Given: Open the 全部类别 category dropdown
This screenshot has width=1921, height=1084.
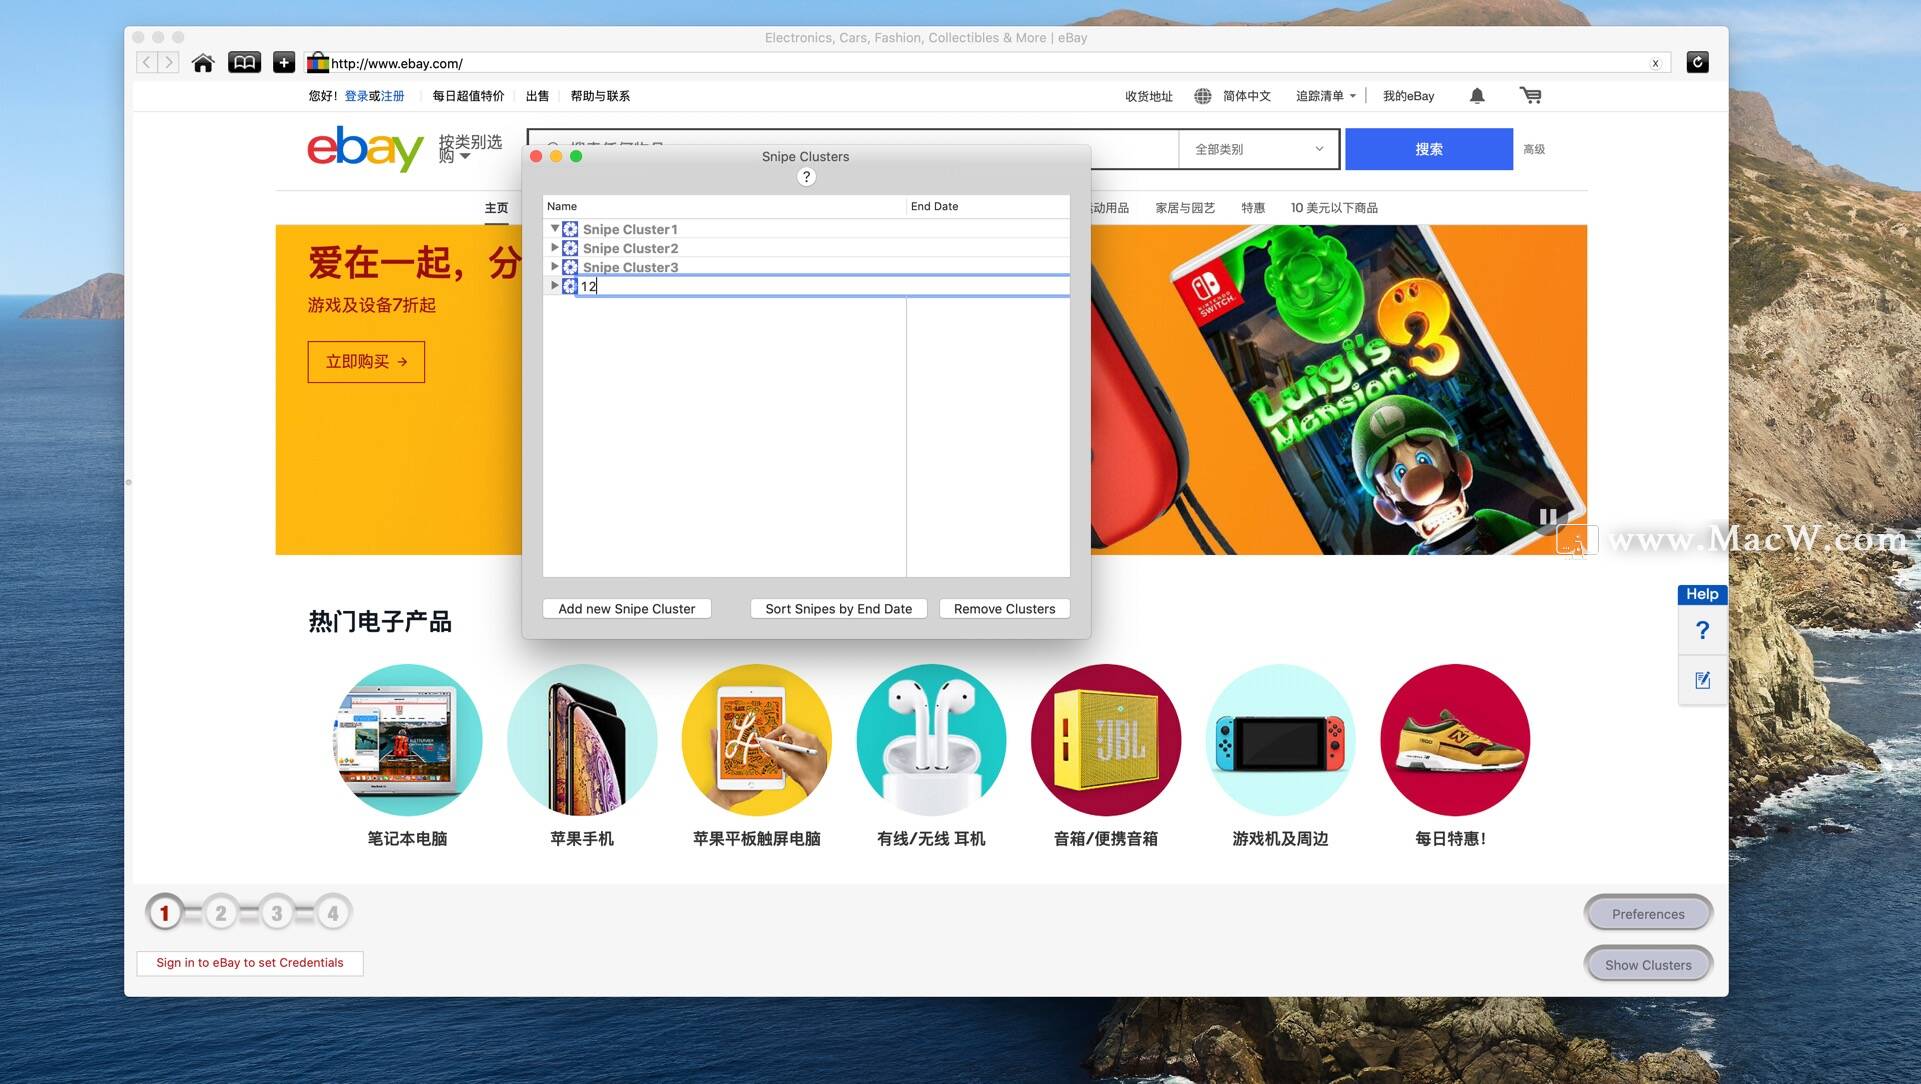Looking at the screenshot, I should point(1257,148).
